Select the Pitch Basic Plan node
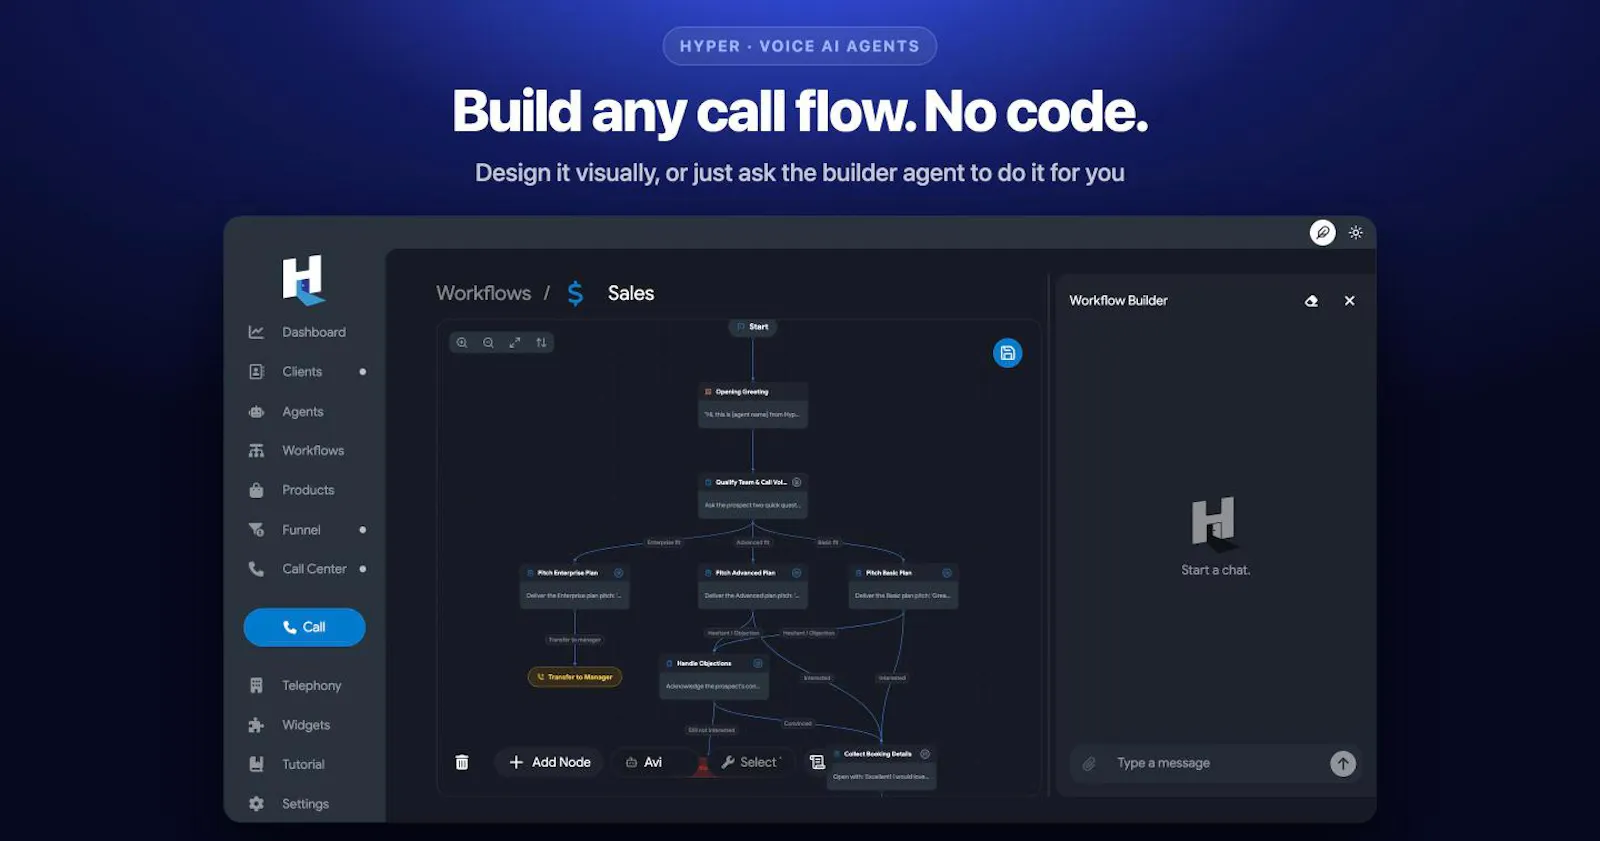This screenshot has width=1600, height=841. click(x=903, y=586)
